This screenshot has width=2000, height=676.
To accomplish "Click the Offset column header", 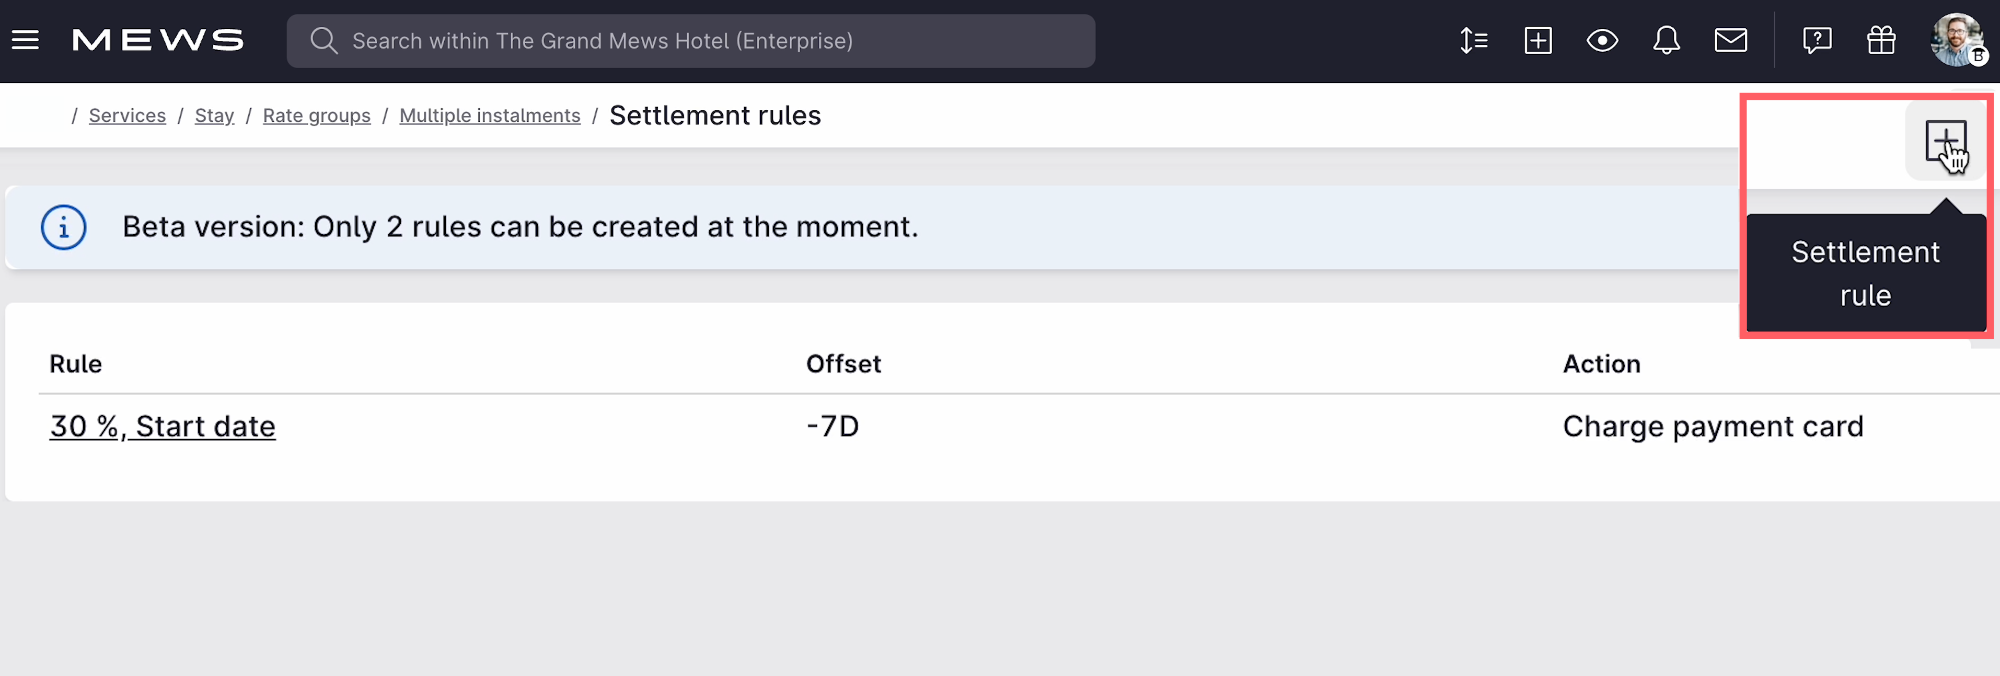I will [x=843, y=364].
